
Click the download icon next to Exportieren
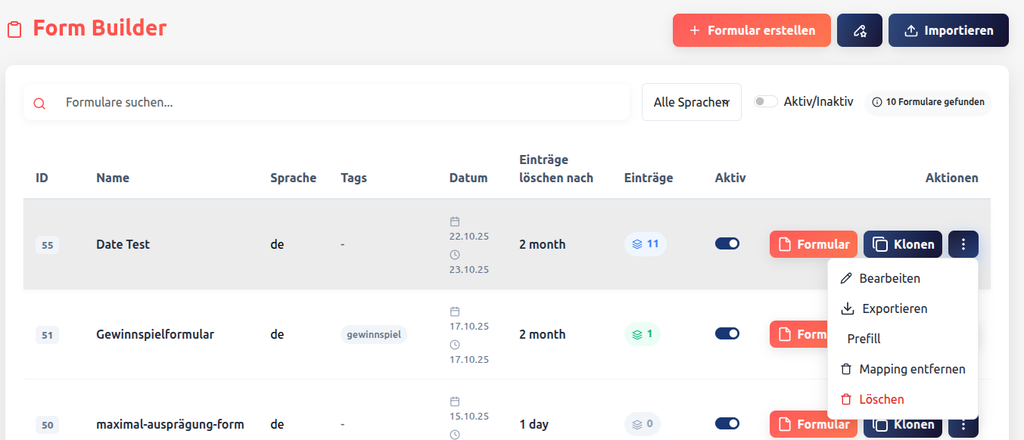tap(847, 308)
